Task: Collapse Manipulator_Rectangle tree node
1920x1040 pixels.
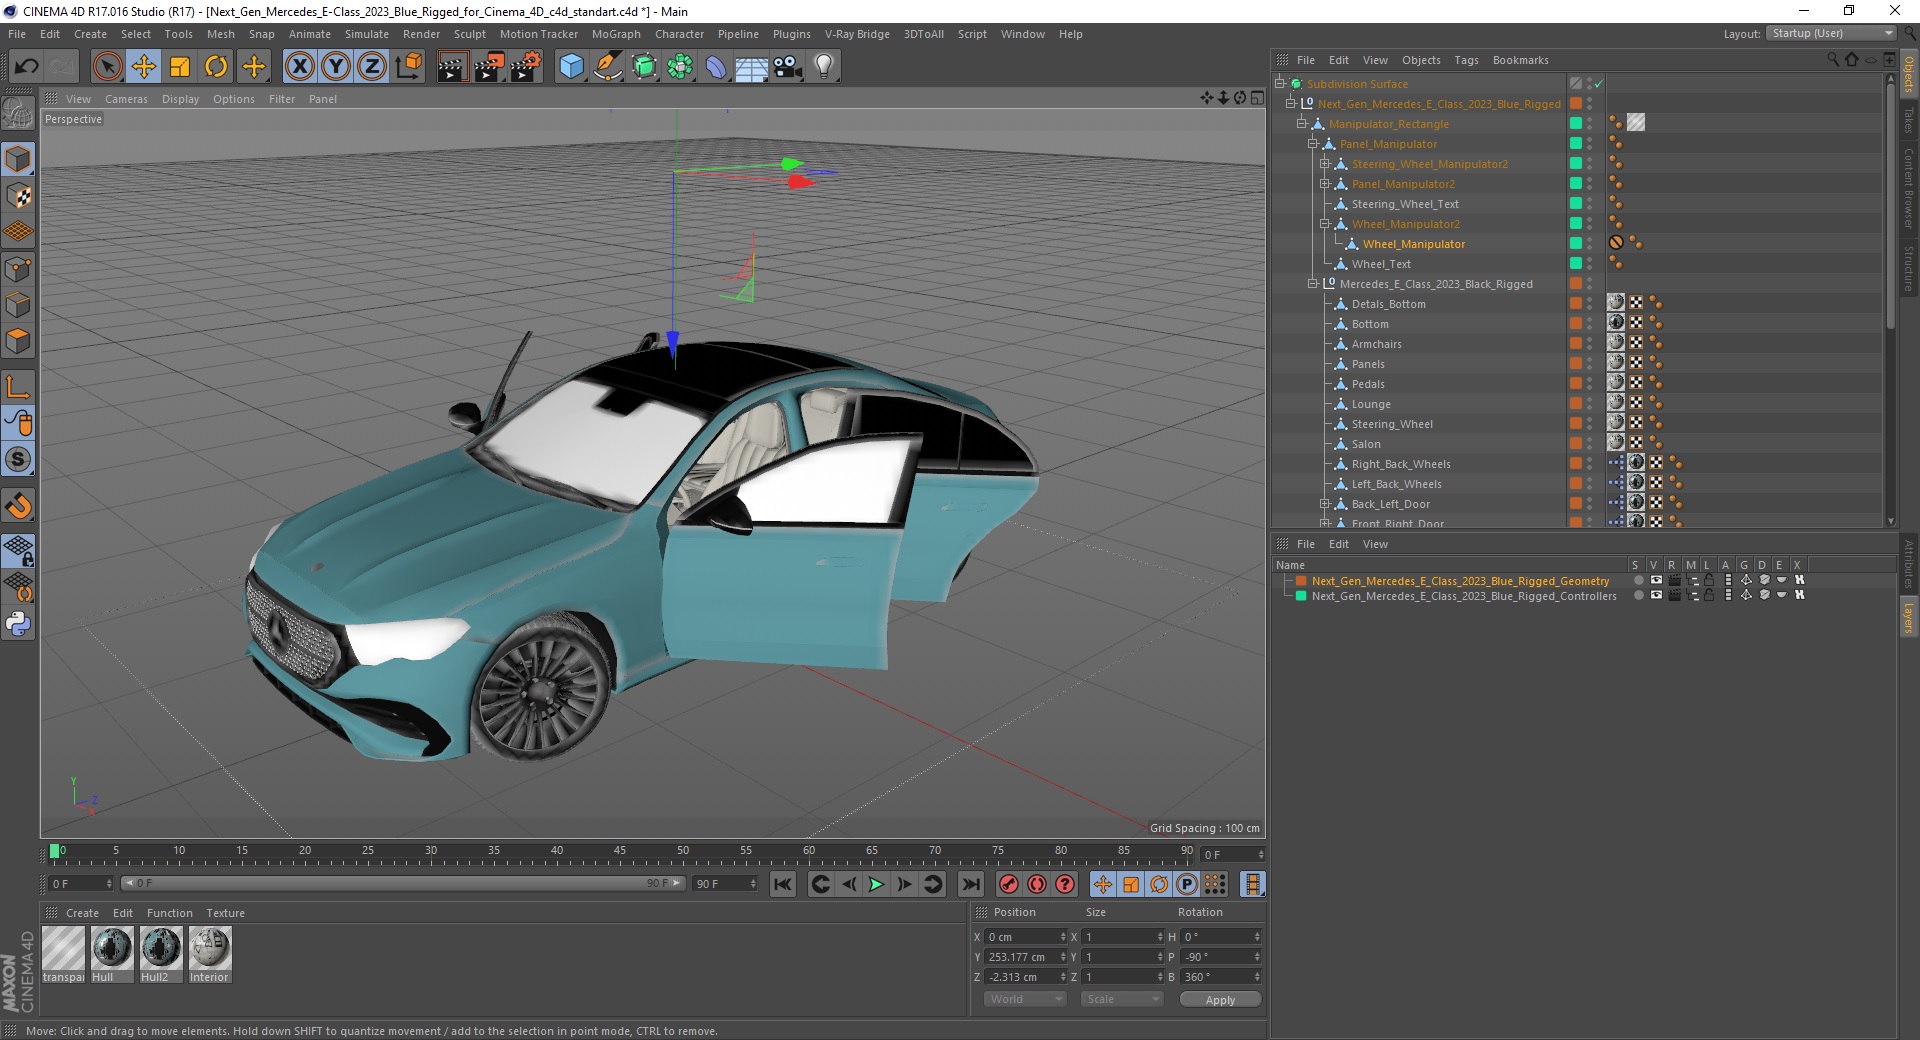Action: pyautogui.click(x=1302, y=124)
